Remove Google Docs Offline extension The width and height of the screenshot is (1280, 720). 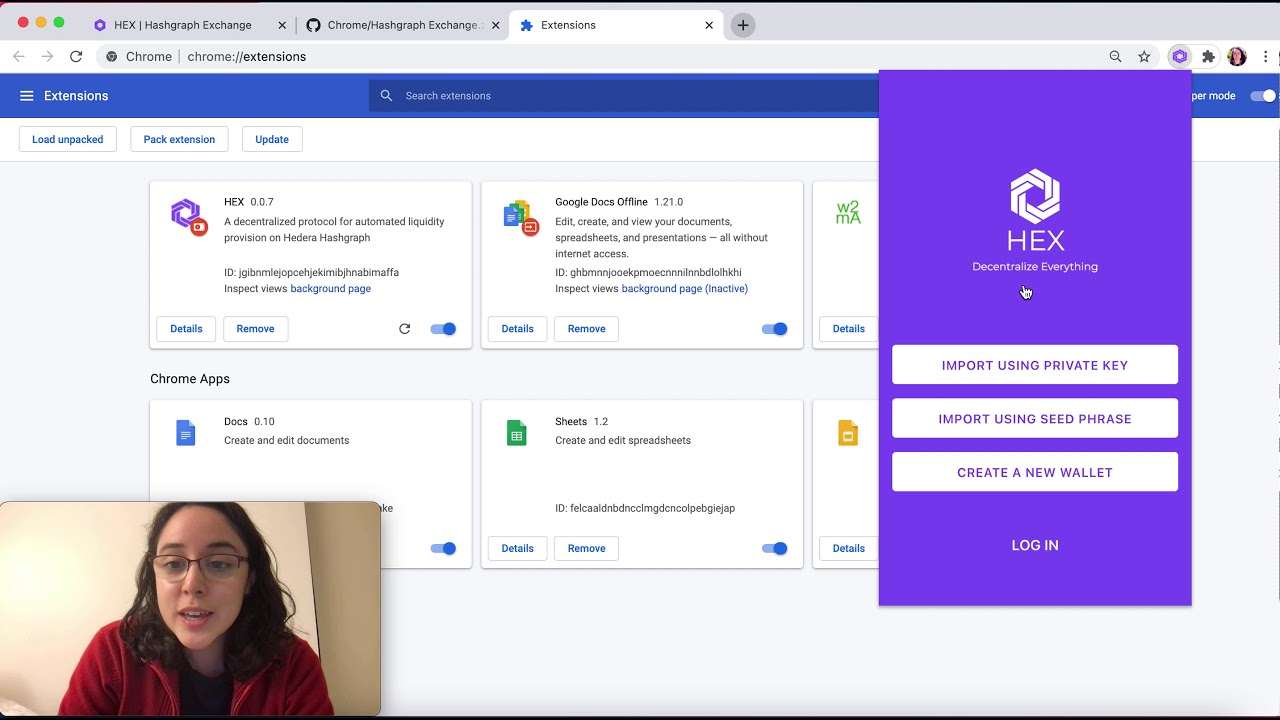[x=586, y=329]
